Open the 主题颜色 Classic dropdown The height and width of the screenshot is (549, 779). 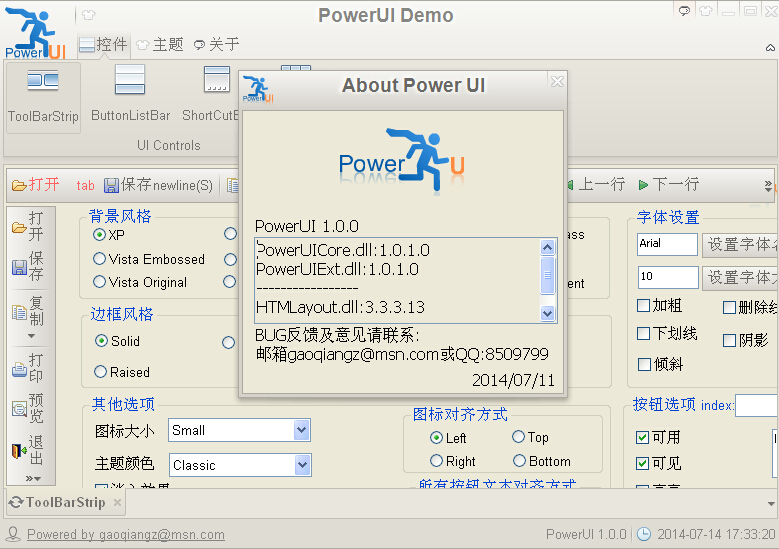(302, 465)
